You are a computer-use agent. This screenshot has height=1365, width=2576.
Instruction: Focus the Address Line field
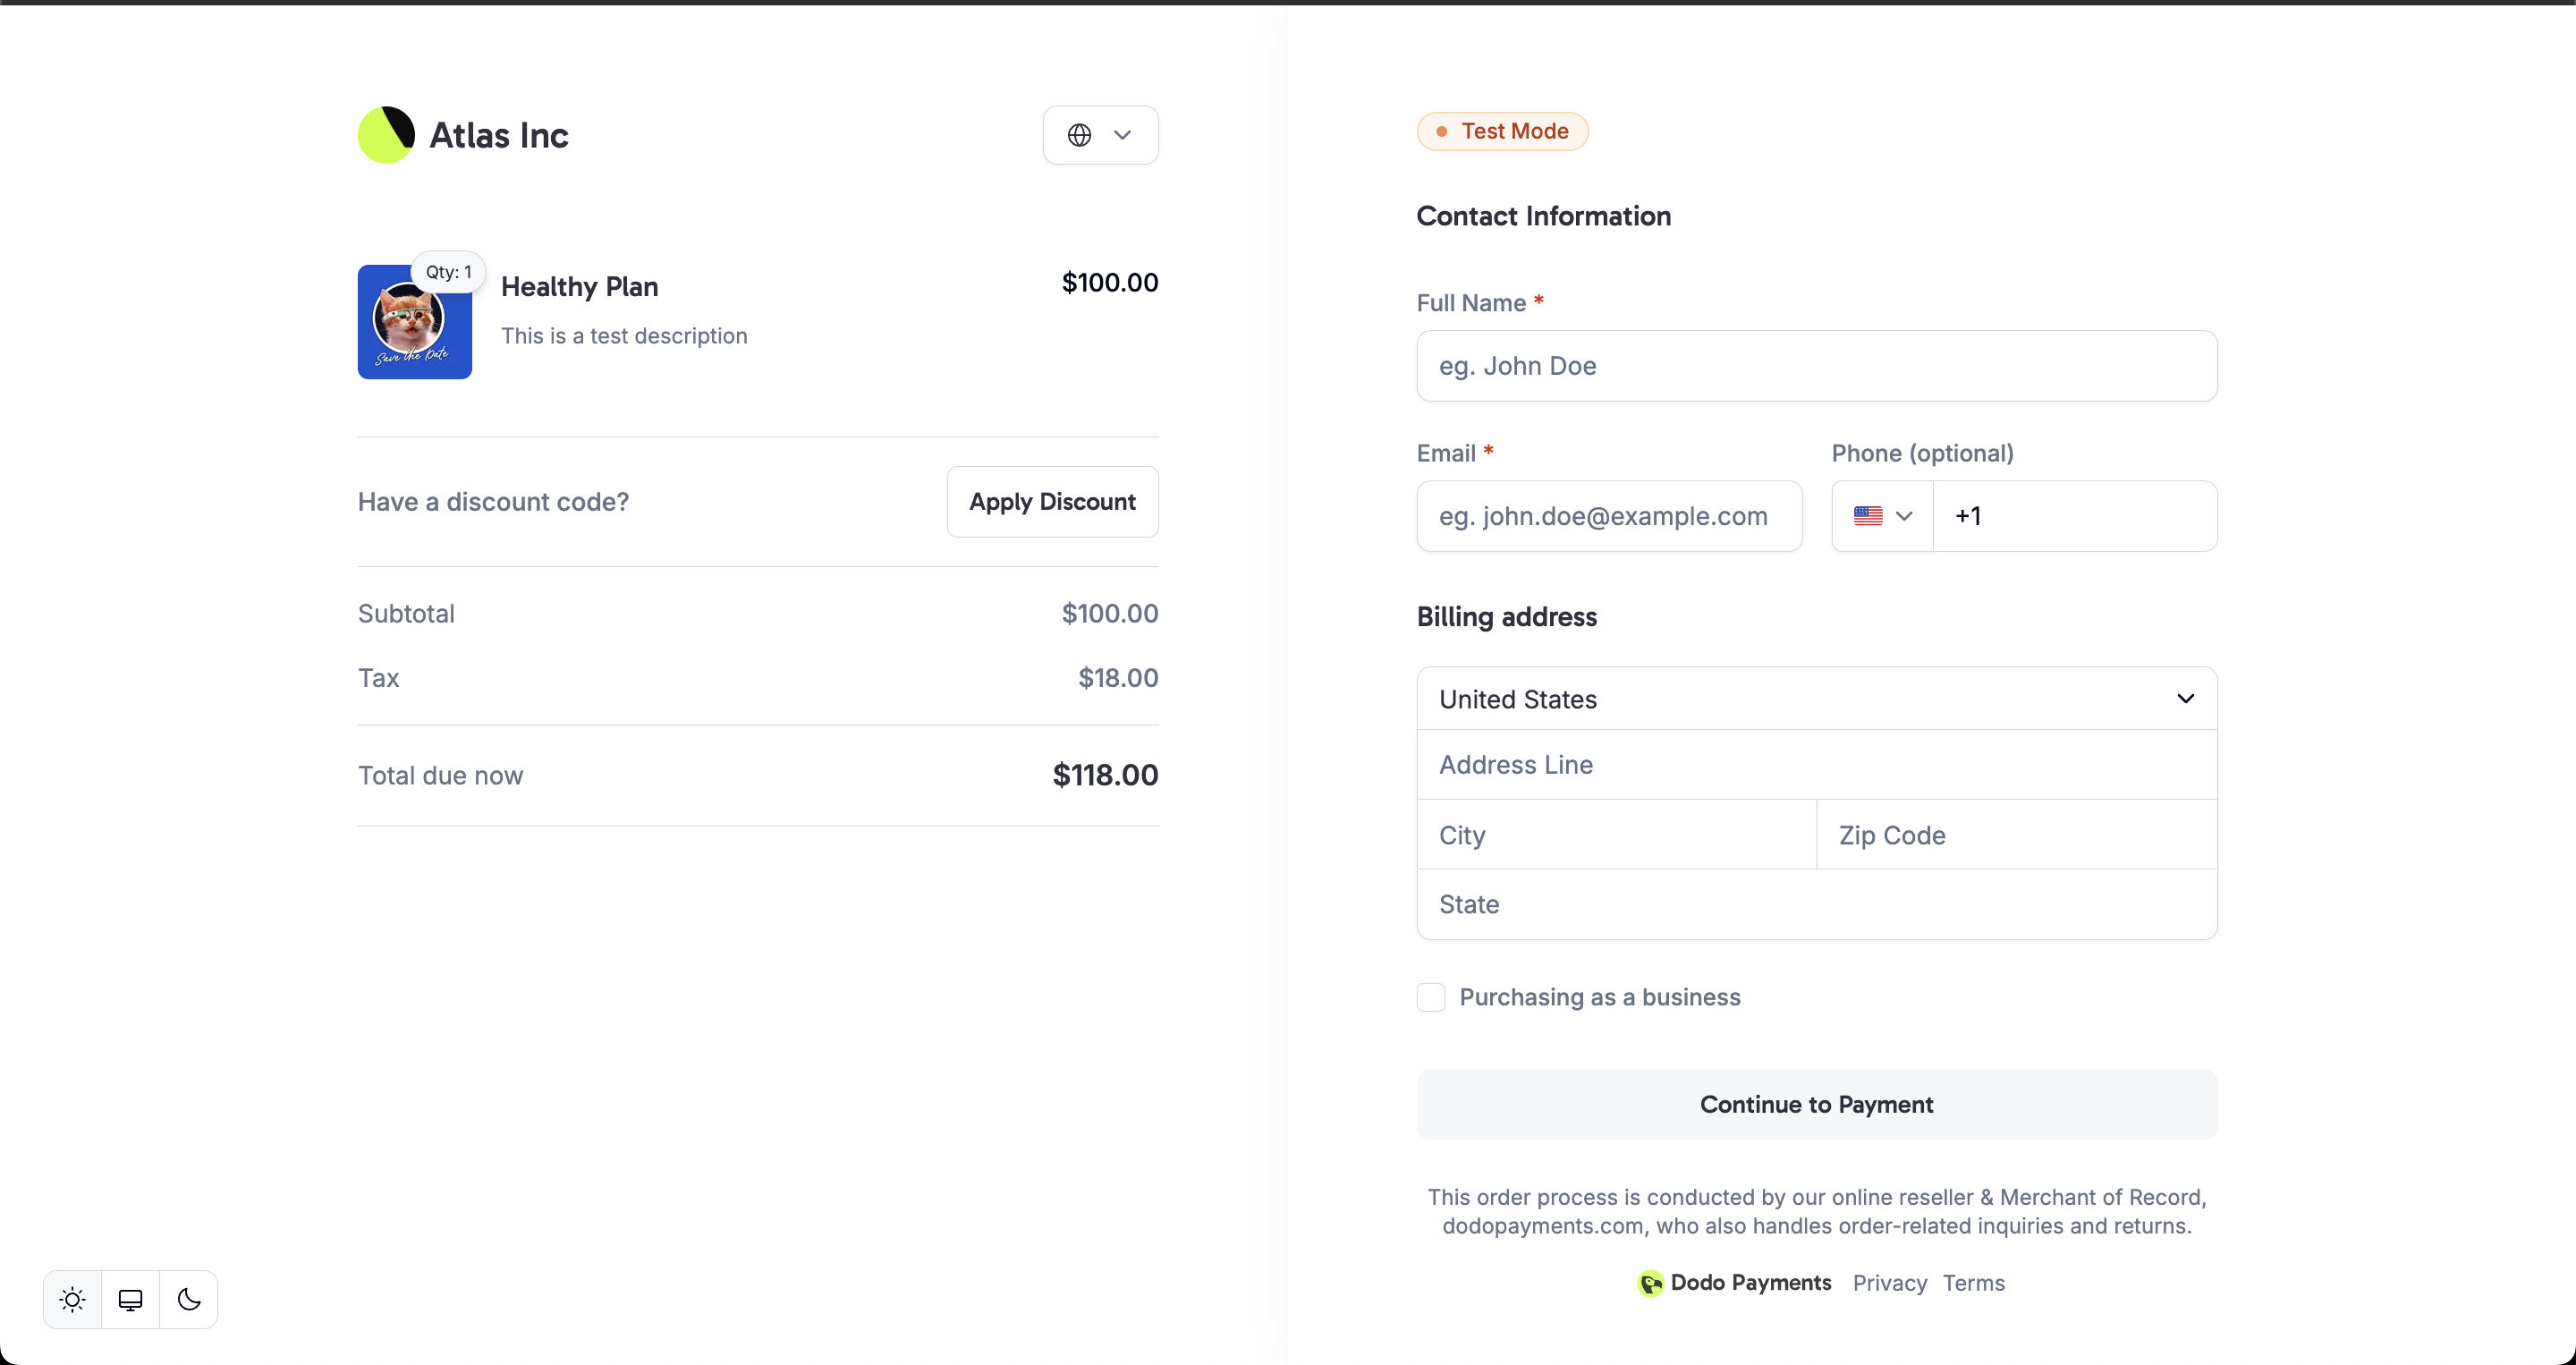coord(1816,765)
